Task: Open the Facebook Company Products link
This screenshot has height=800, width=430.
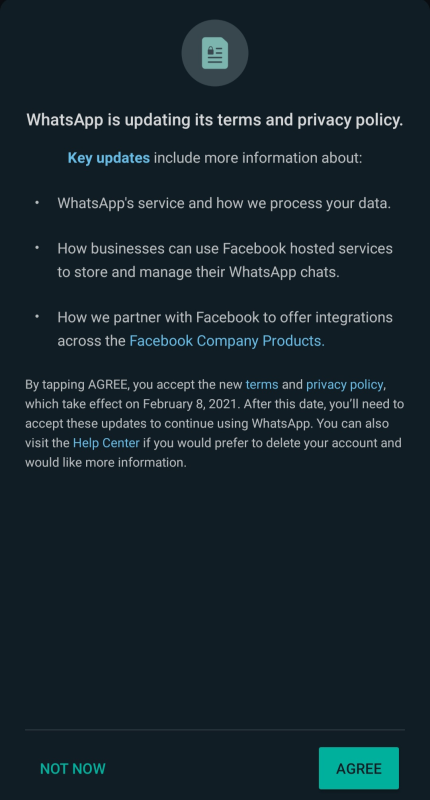Action: [227, 341]
